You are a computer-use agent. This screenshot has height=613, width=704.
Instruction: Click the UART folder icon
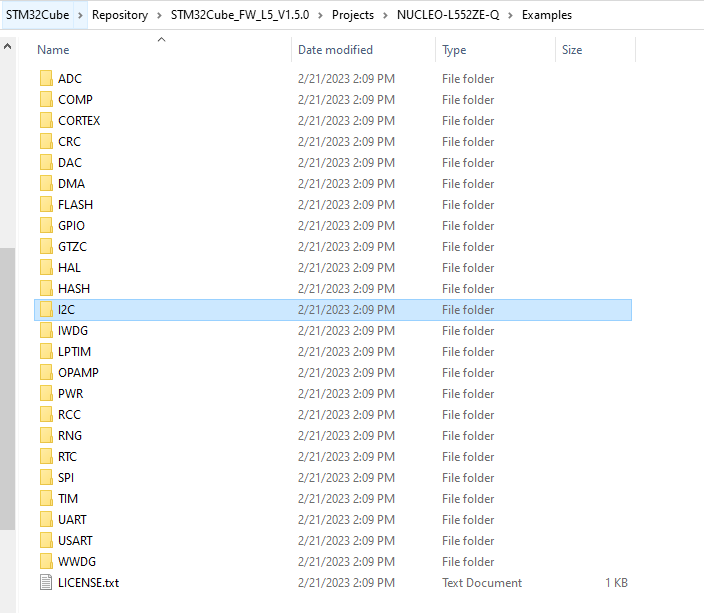pos(46,519)
